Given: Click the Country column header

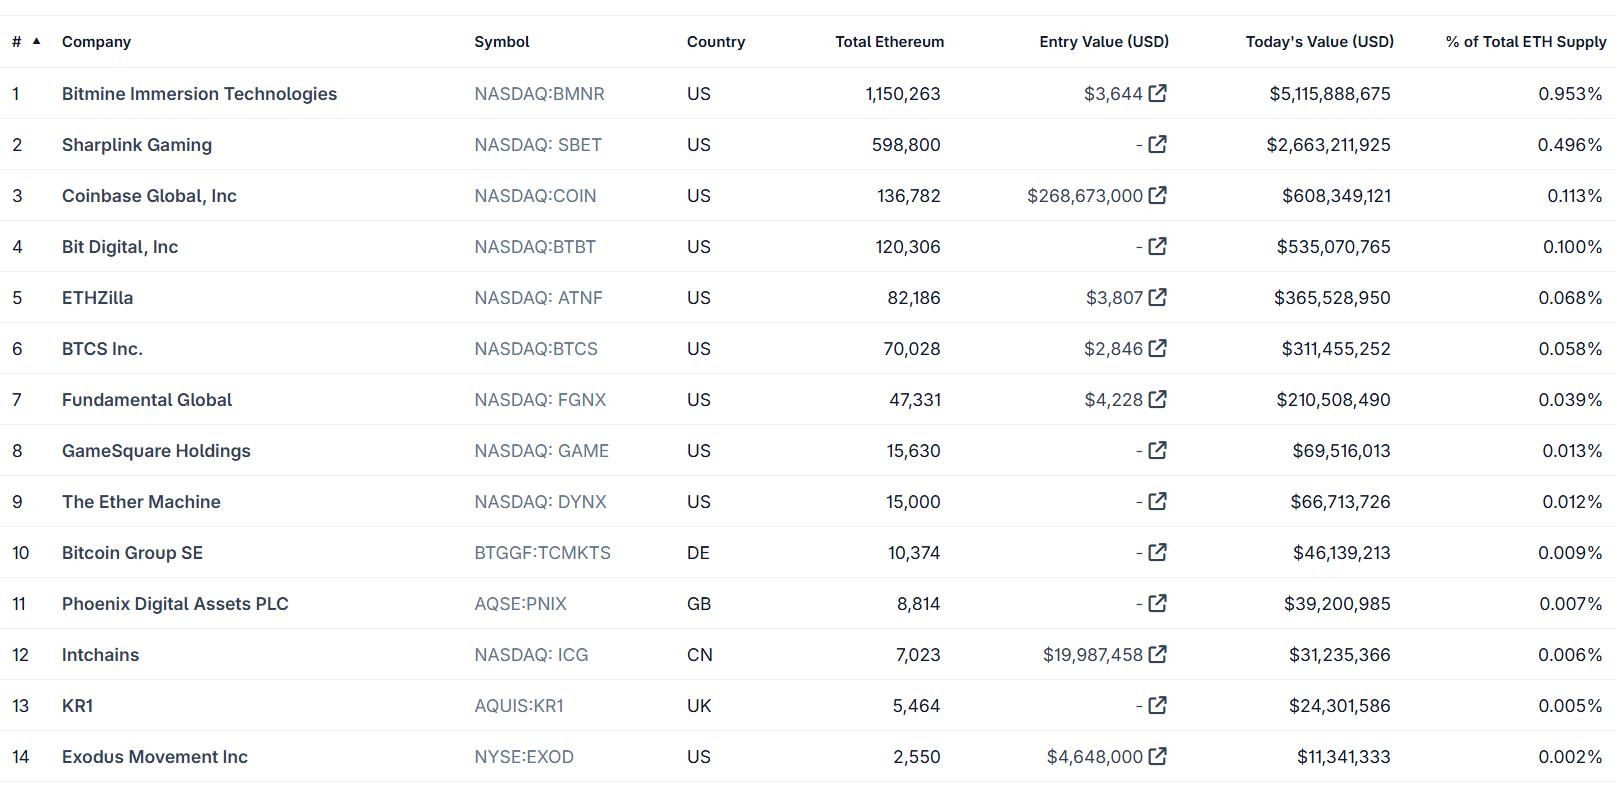Looking at the screenshot, I should (715, 42).
